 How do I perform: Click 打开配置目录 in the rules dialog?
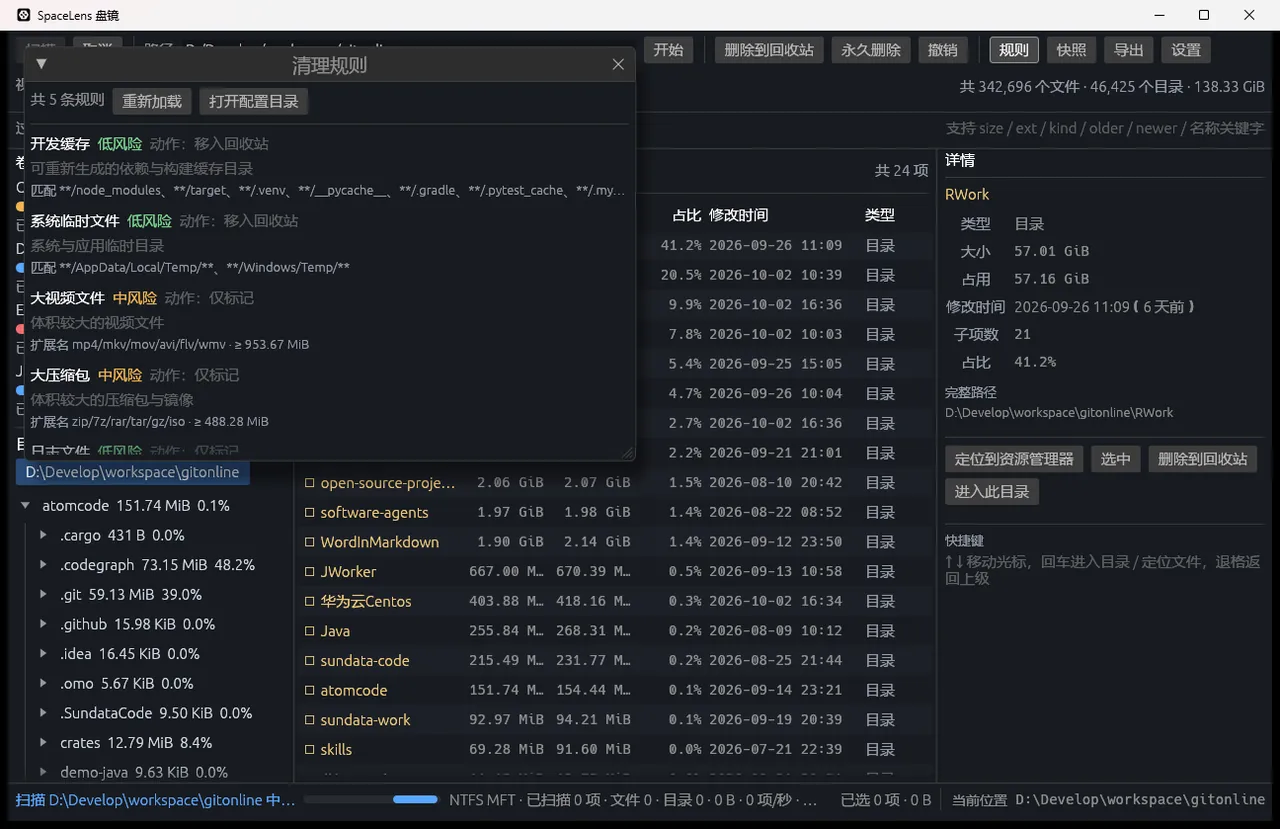254,101
